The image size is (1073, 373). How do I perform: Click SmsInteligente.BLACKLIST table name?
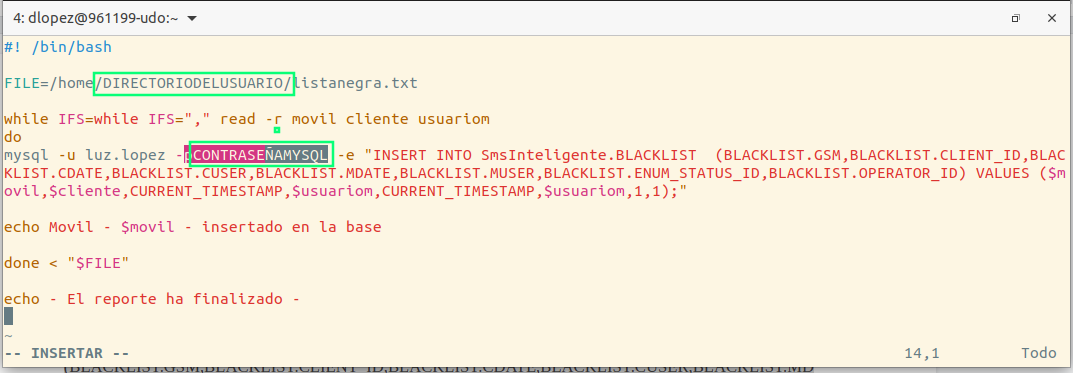pos(582,155)
